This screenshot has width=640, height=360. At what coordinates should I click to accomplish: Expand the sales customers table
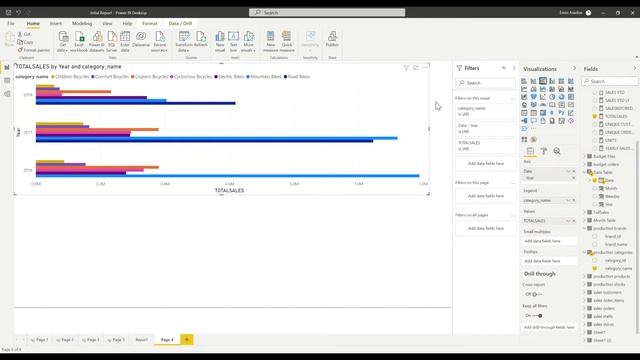[584, 292]
